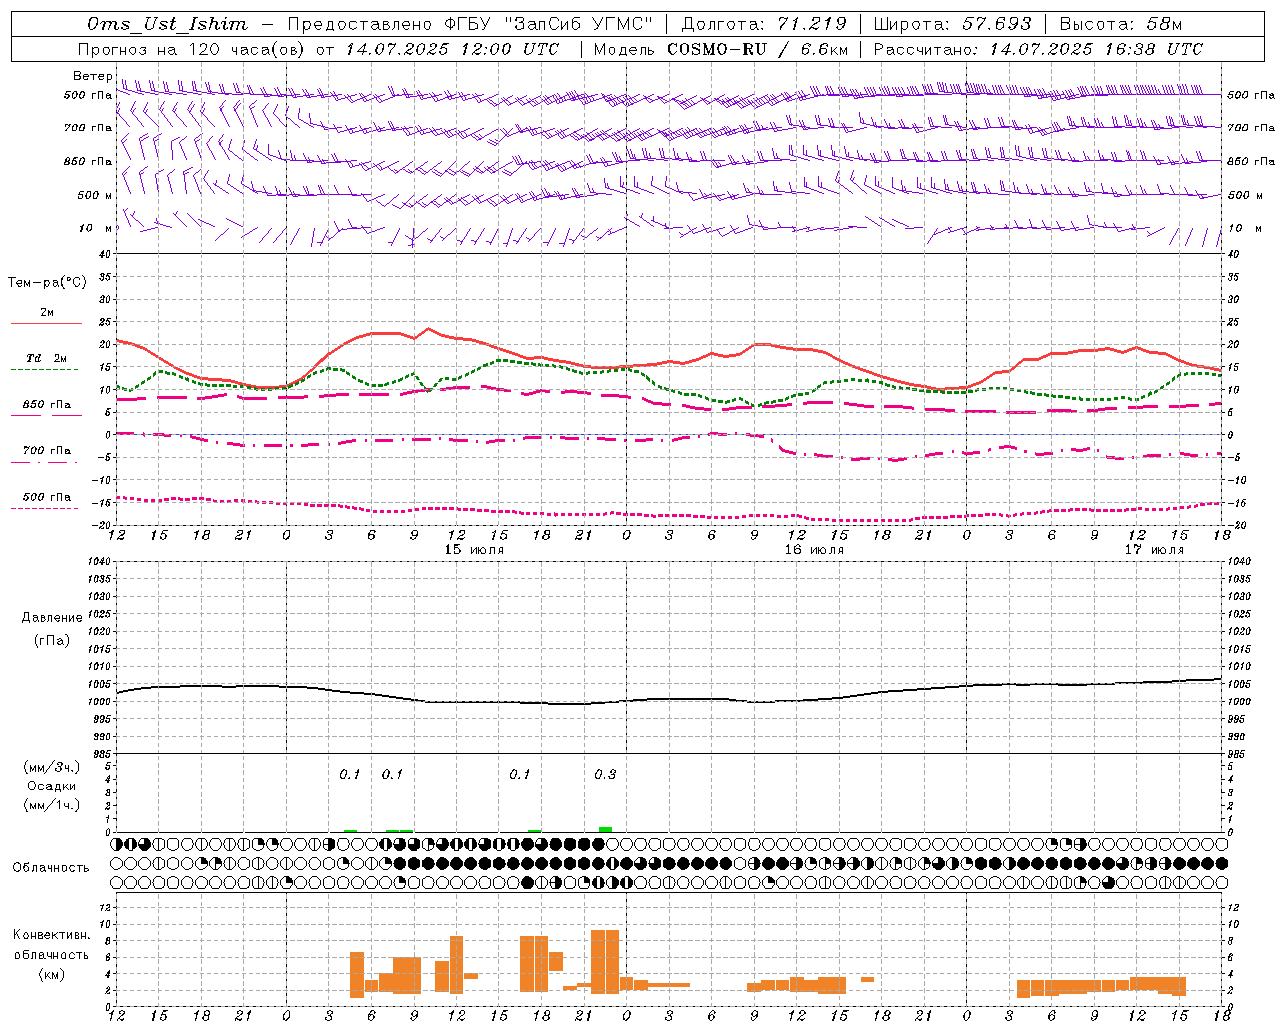Click the 16 июля date label
This screenshot has width=1280, height=1024.
[814, 550]
